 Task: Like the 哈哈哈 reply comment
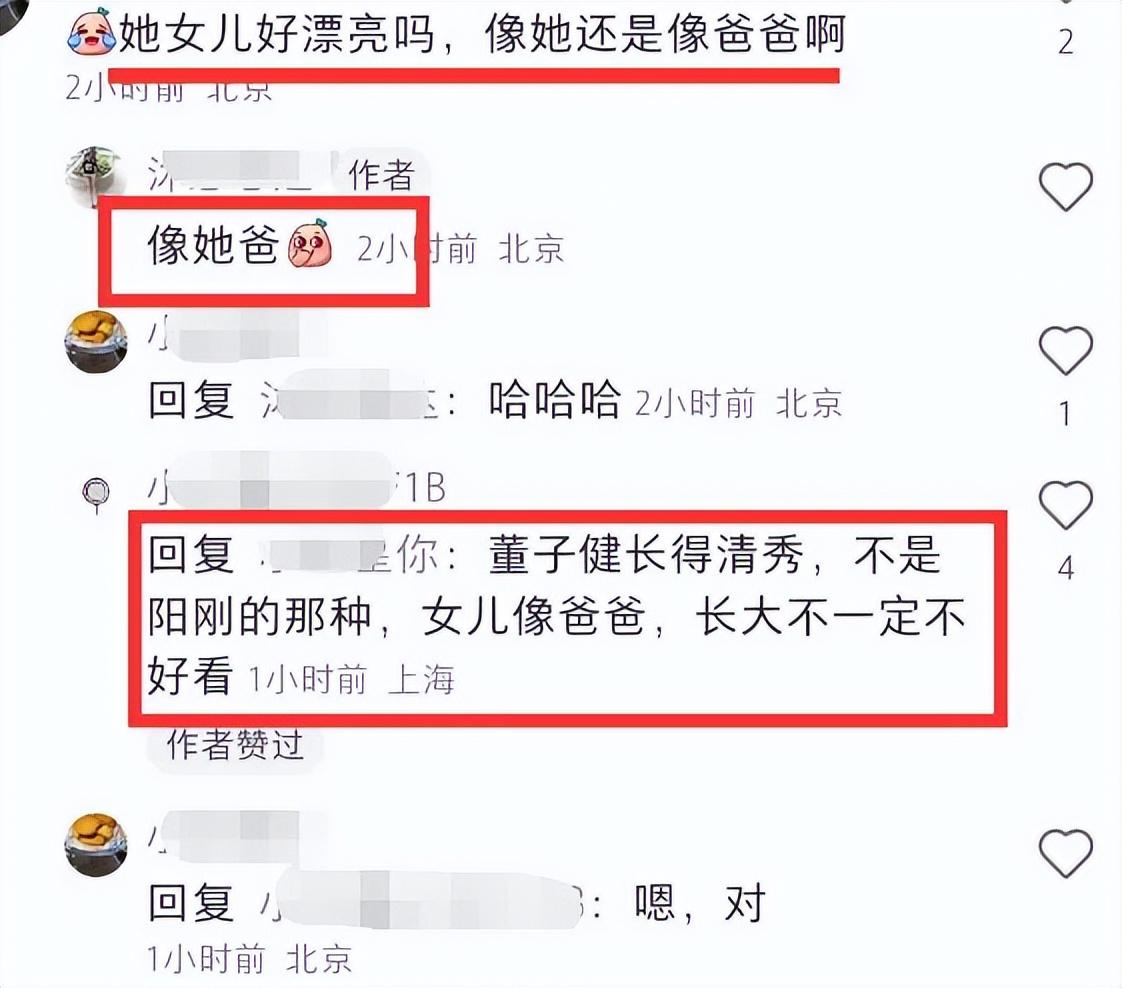[1065, 351]
